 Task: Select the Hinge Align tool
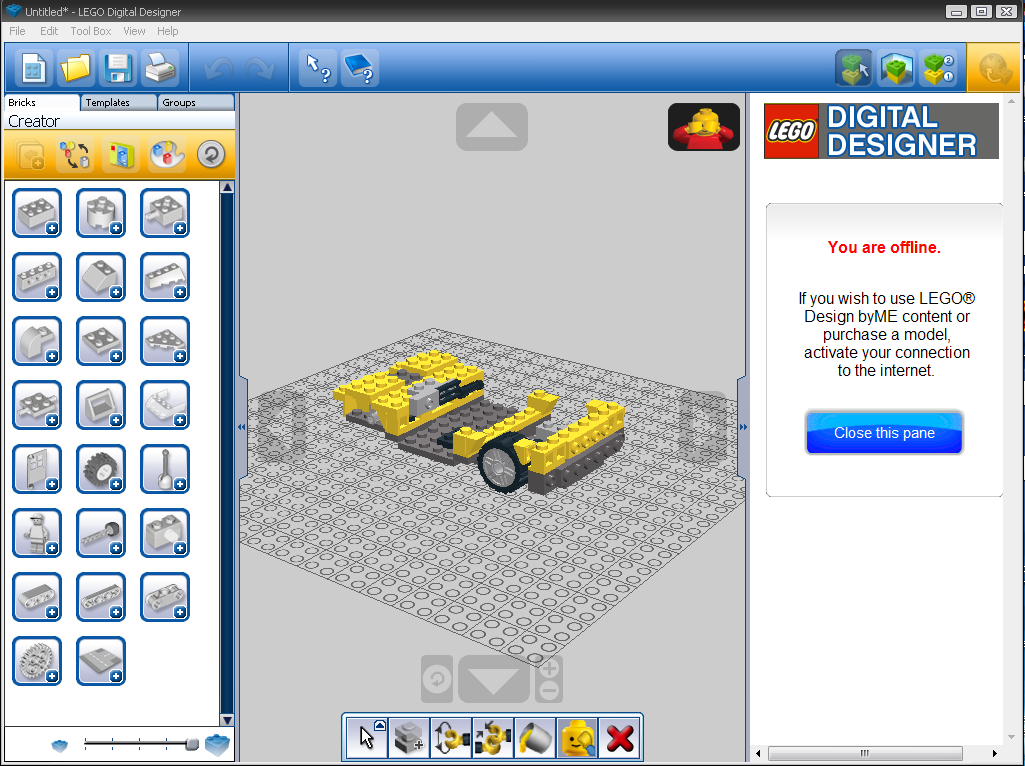point(493,739)
